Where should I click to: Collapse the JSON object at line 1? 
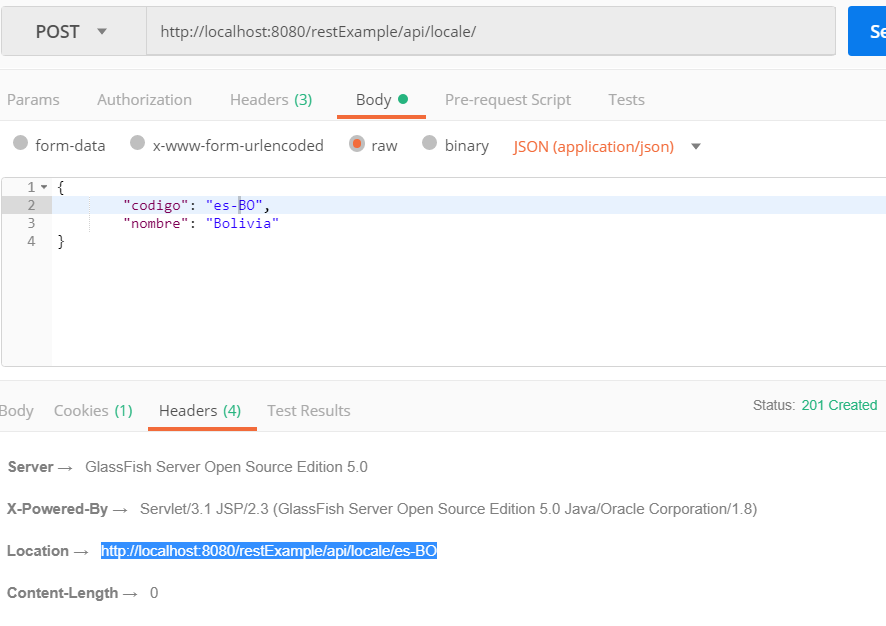(44, 187)
